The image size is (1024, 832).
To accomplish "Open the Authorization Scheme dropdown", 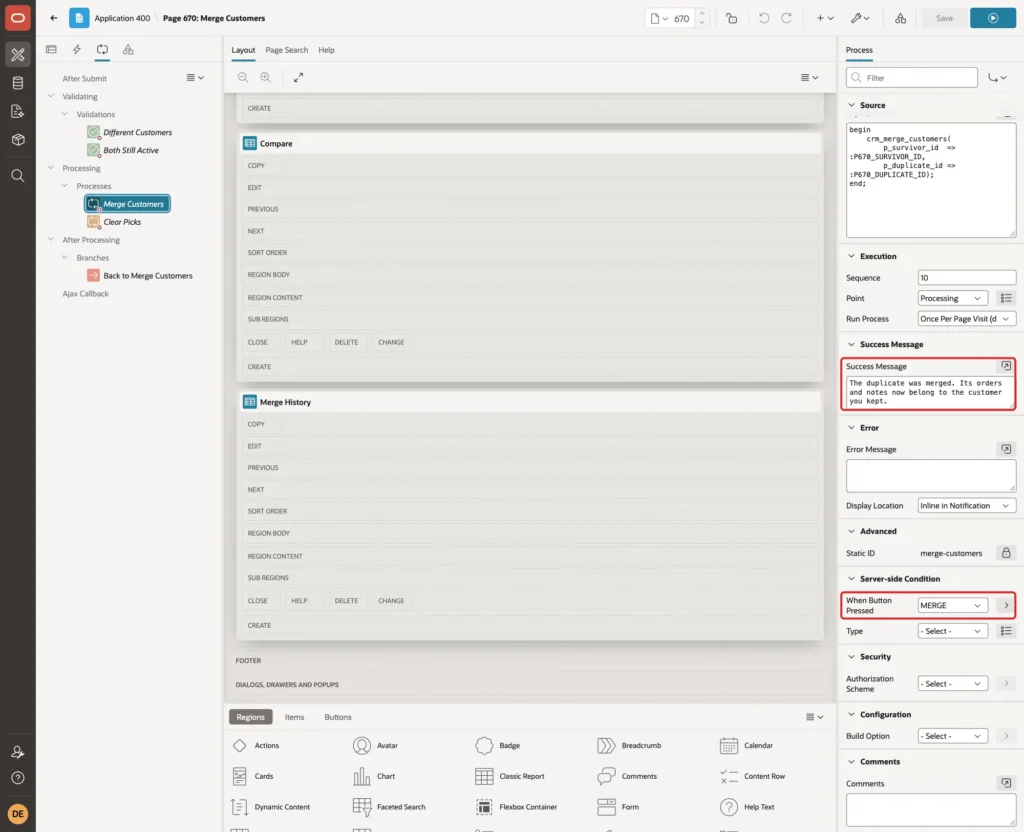I will coord(952,684).
